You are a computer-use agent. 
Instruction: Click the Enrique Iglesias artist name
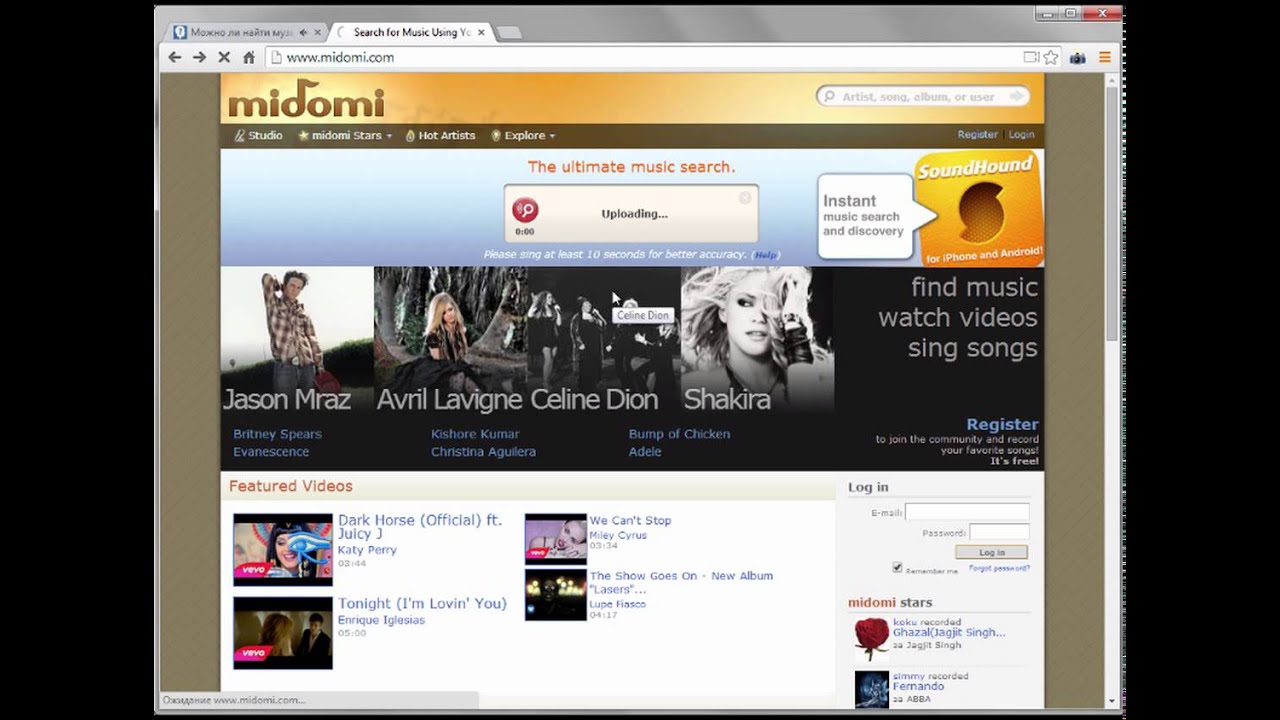click(381, 620)
